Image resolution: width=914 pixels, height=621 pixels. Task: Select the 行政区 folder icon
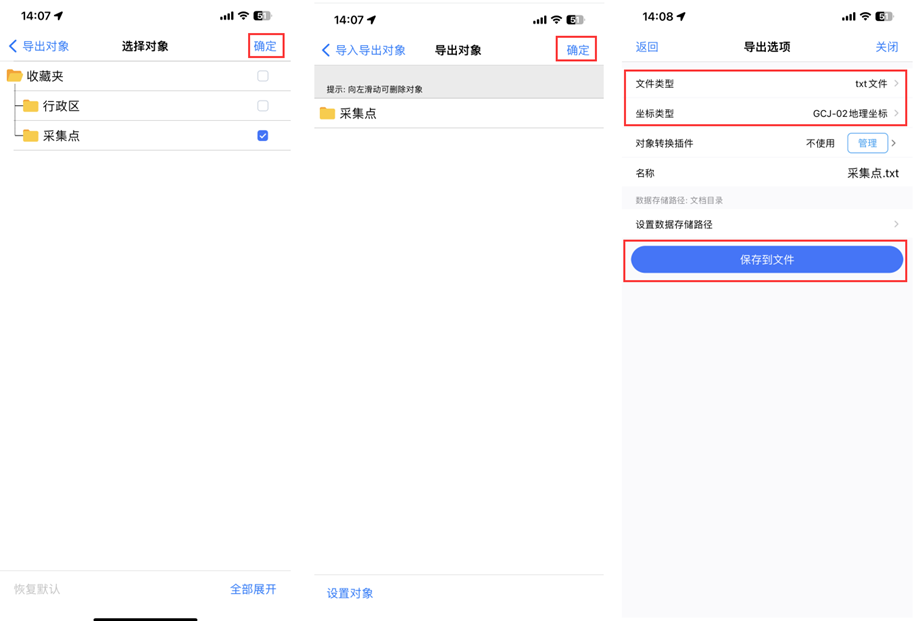point(30,105)
